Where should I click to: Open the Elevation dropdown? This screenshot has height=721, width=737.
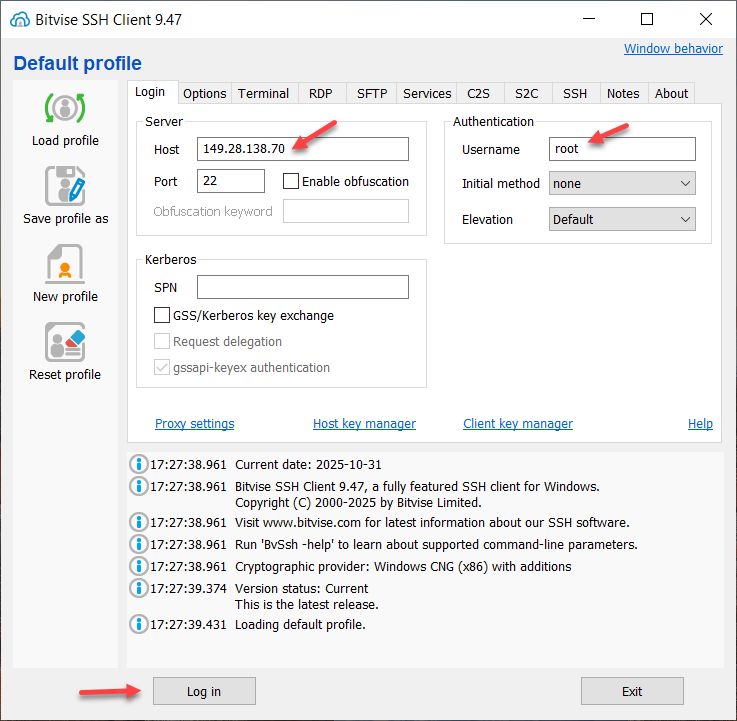(622, 220)
